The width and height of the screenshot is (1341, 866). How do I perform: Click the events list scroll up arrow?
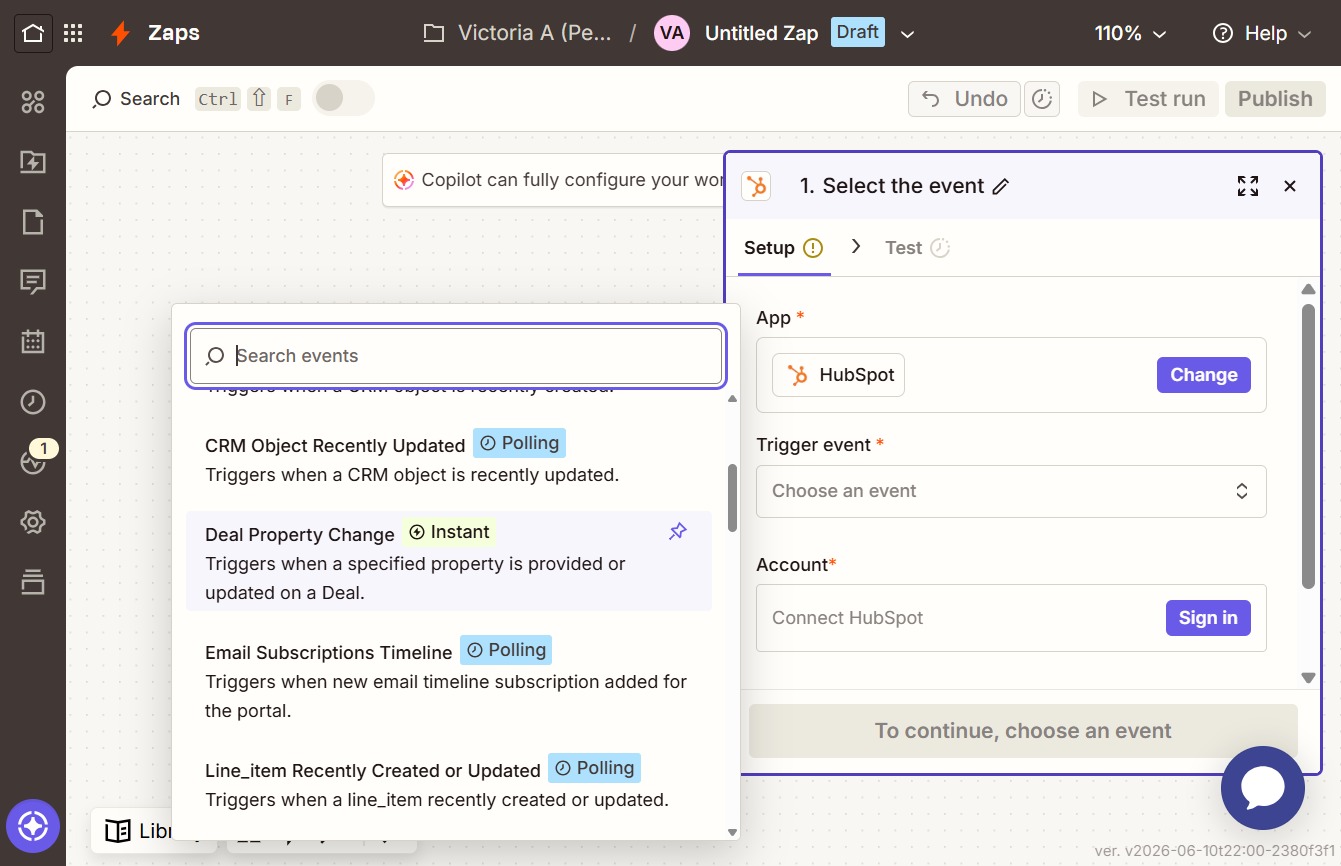click(x=733, y=398)
